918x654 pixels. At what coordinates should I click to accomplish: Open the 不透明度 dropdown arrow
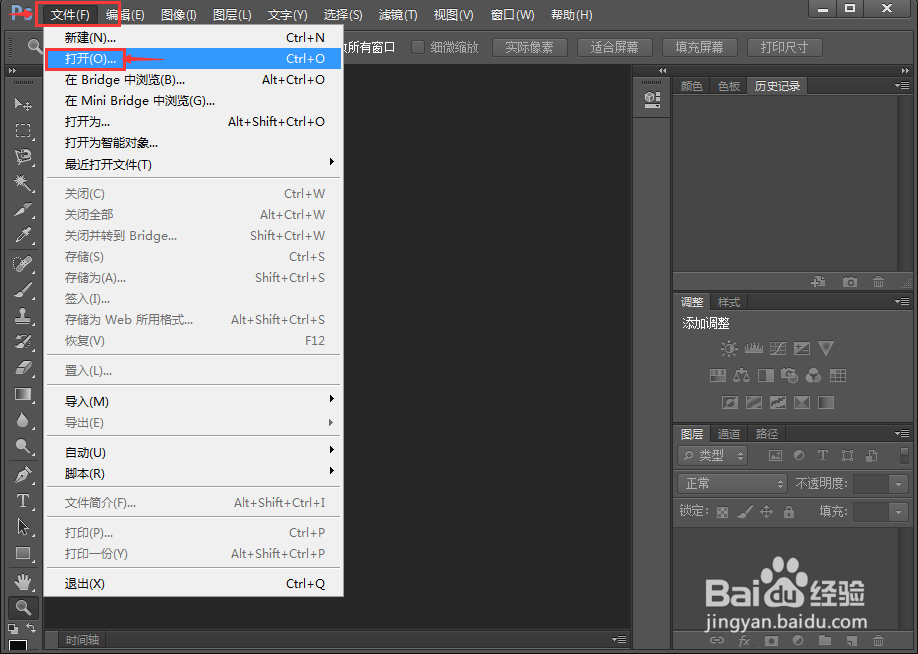[x=899, y=484]
